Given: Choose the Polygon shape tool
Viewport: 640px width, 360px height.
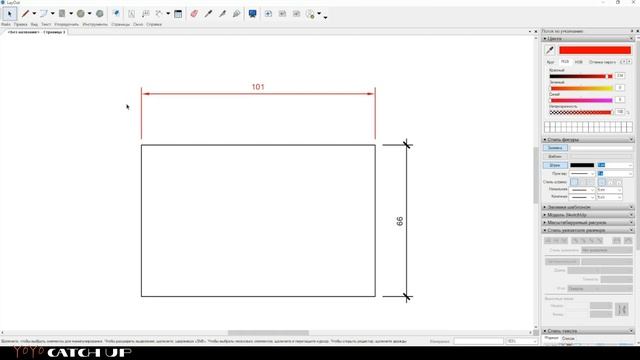Looking at the screenshot, I should click(x=100, y=14).
